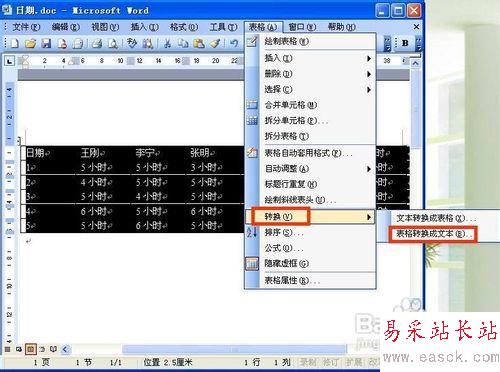Select the highlighted Print Layout view icon
500x372 pixels.
30,349
